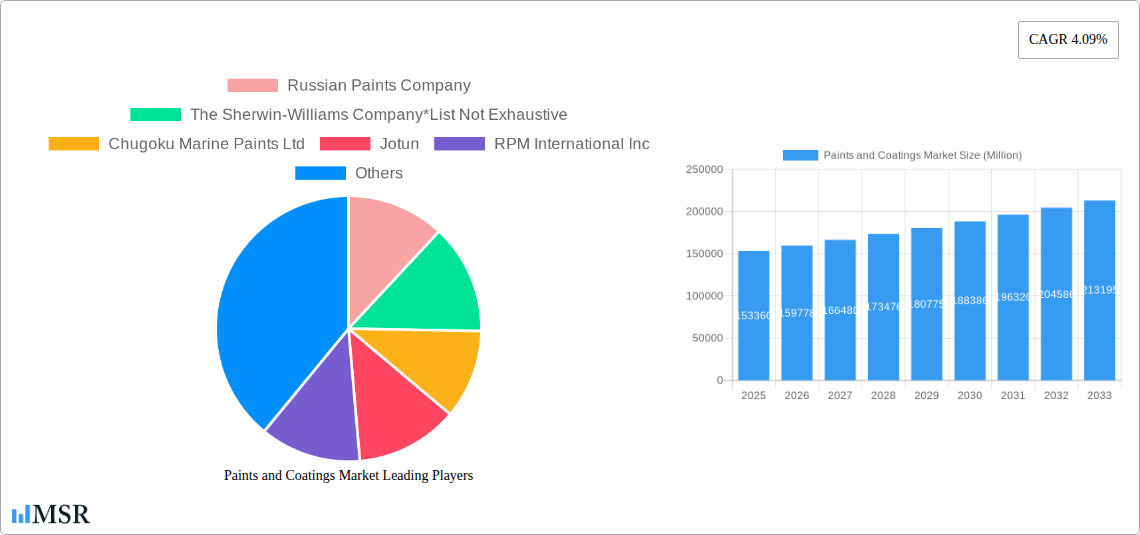The width and height of the screenshot is (1140, 535).
Task: Click the 2033 bar valued 213195
Action: (x=1099, y=290)
